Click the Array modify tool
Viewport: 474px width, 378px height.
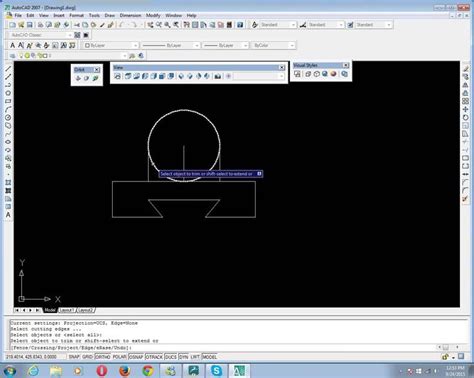465,101
